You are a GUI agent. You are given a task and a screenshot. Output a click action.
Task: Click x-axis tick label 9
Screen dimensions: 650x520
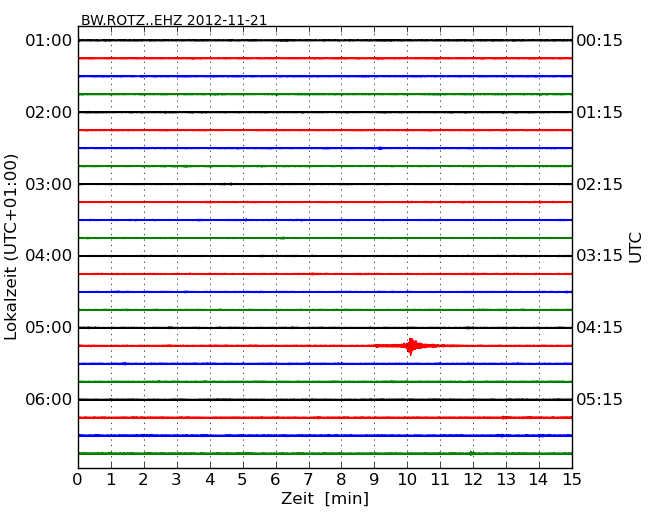pos(374,480)
